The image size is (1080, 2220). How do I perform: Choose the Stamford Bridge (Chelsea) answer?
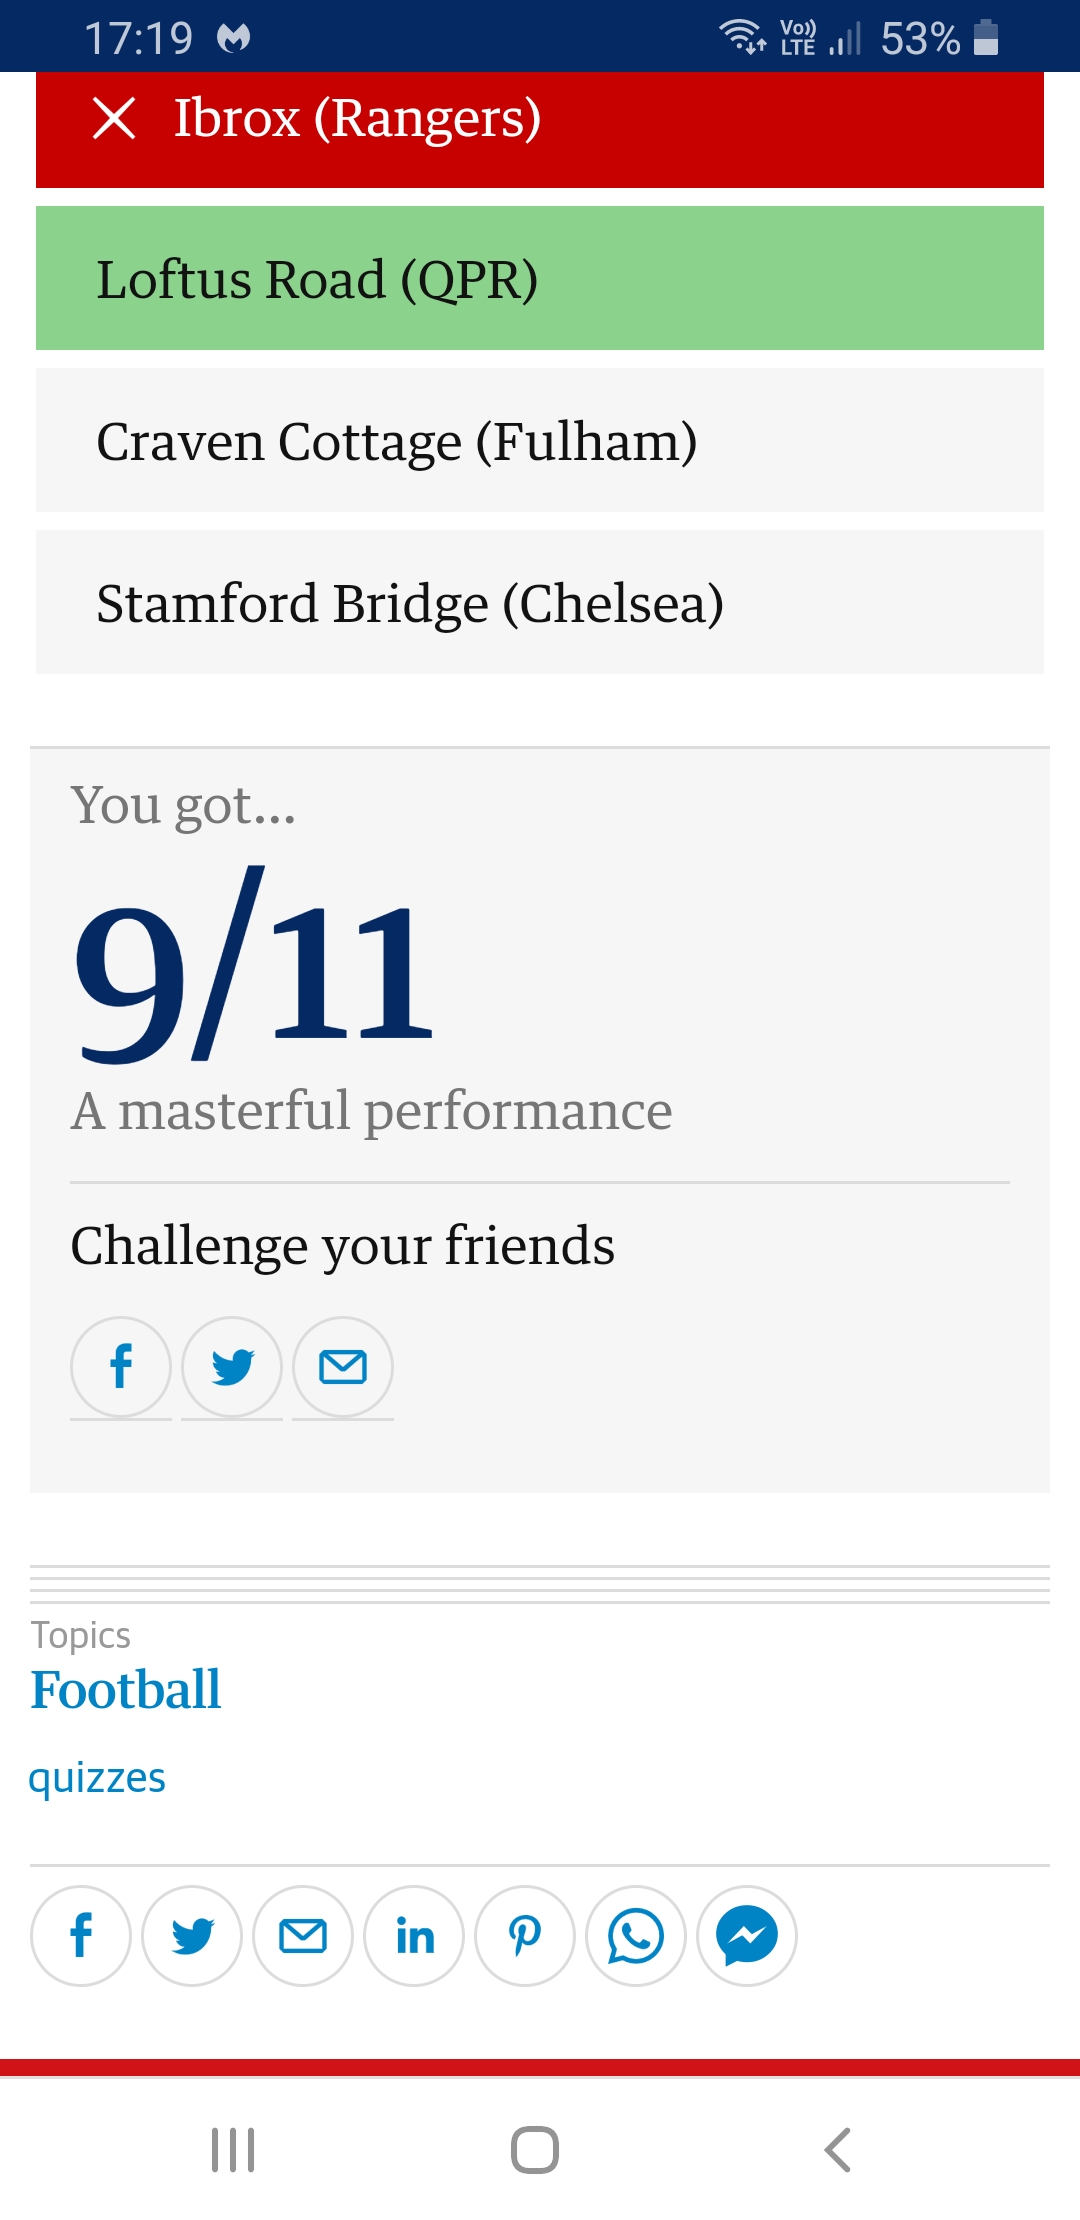540,602
